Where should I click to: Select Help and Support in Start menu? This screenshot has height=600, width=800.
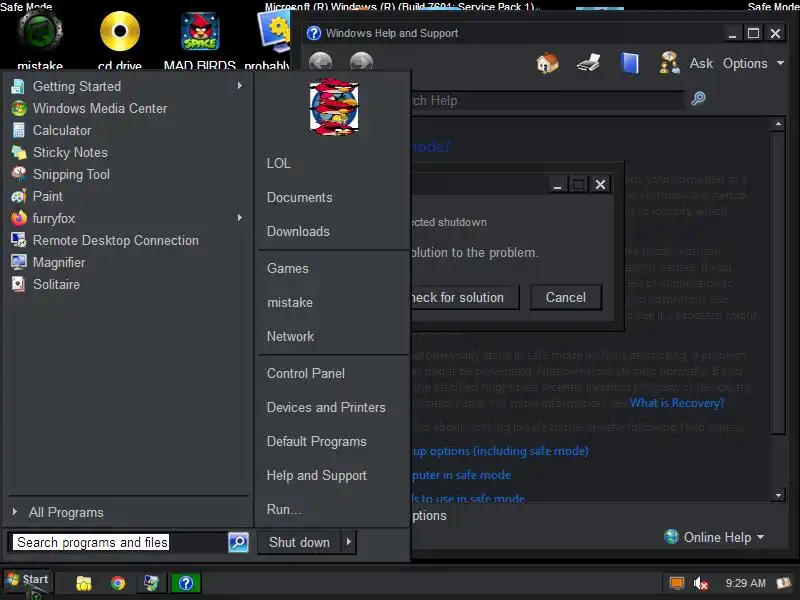click(x=316, y=476)
